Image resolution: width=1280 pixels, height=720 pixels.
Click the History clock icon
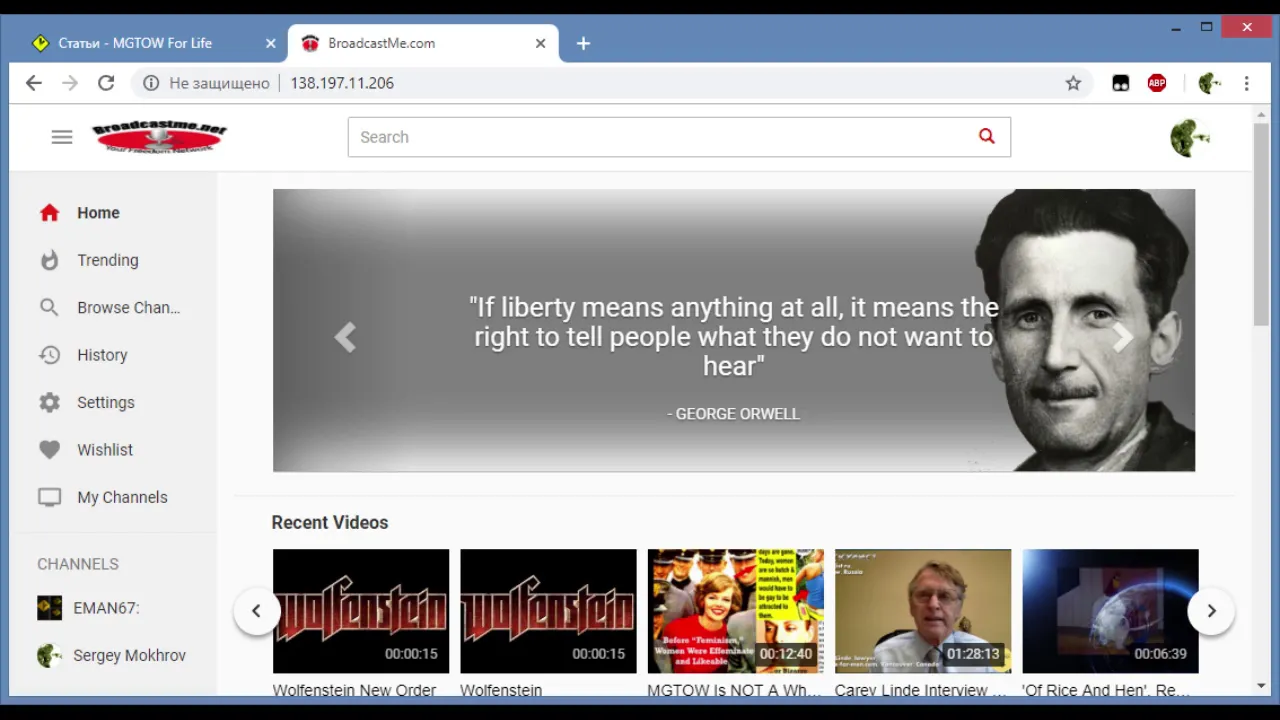tap(50, 355)
